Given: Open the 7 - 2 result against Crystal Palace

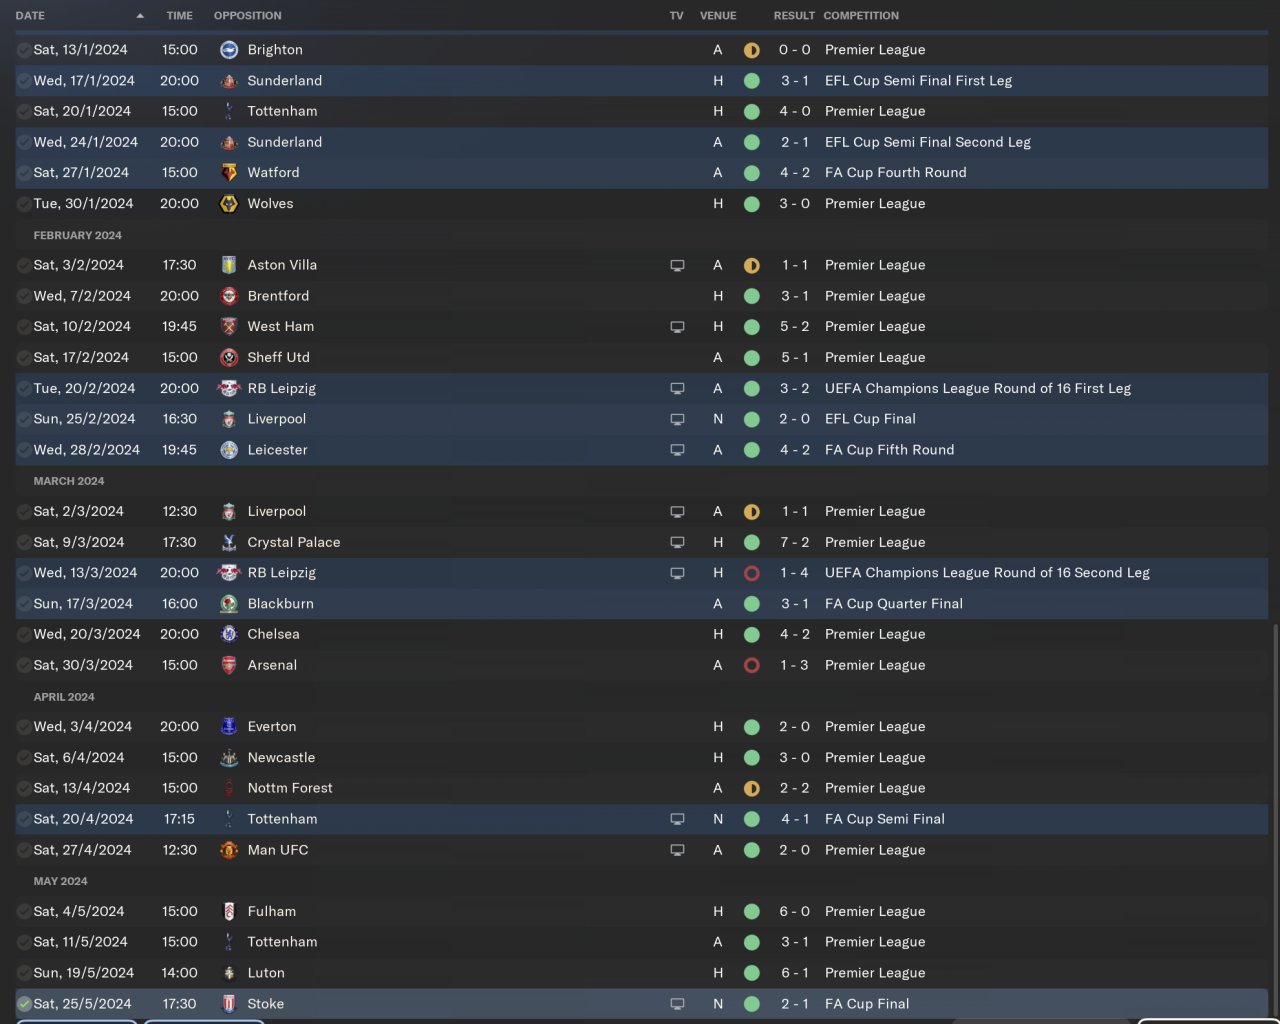Looking at the screenshot, I should 794,542.
